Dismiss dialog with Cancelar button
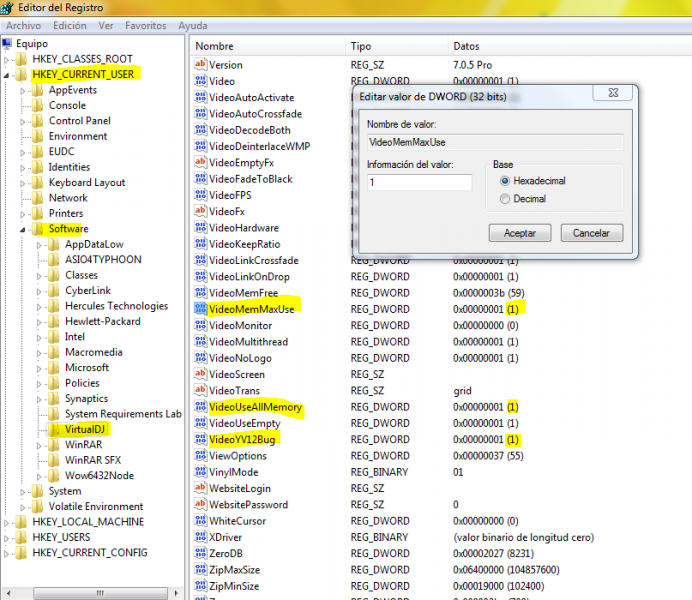Viewport: 692px width, 600px height. pos(591,233)
